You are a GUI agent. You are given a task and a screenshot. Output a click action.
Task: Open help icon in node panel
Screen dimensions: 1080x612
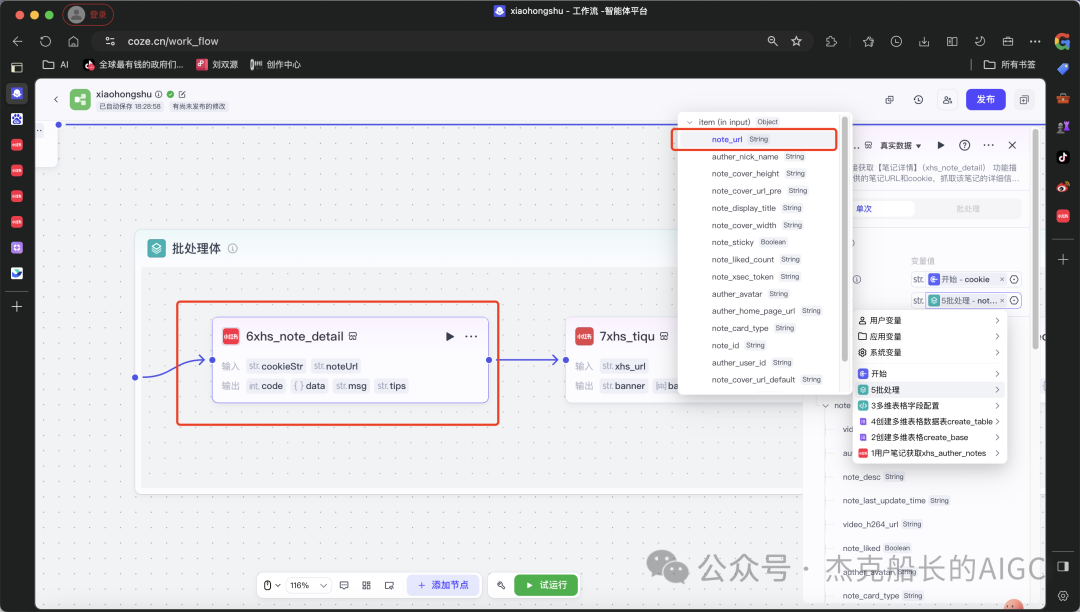[x=964, y=145]
